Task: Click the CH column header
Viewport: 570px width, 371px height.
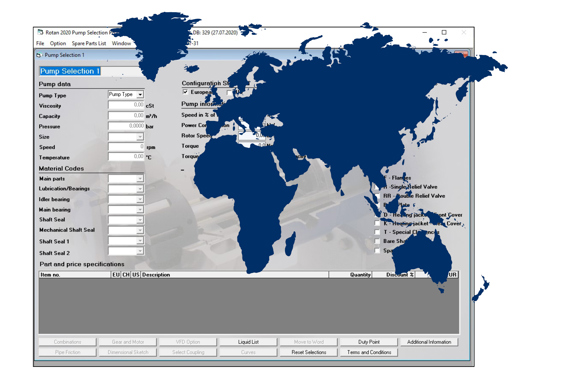Action: 126,275
